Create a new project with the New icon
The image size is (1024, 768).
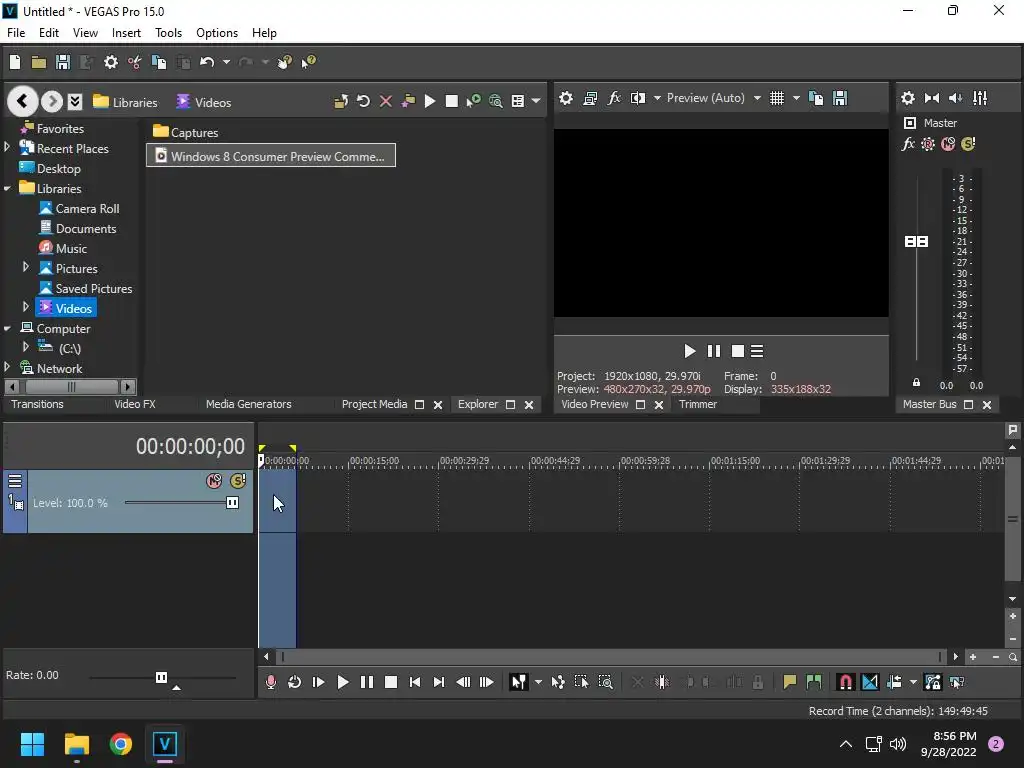15,62
